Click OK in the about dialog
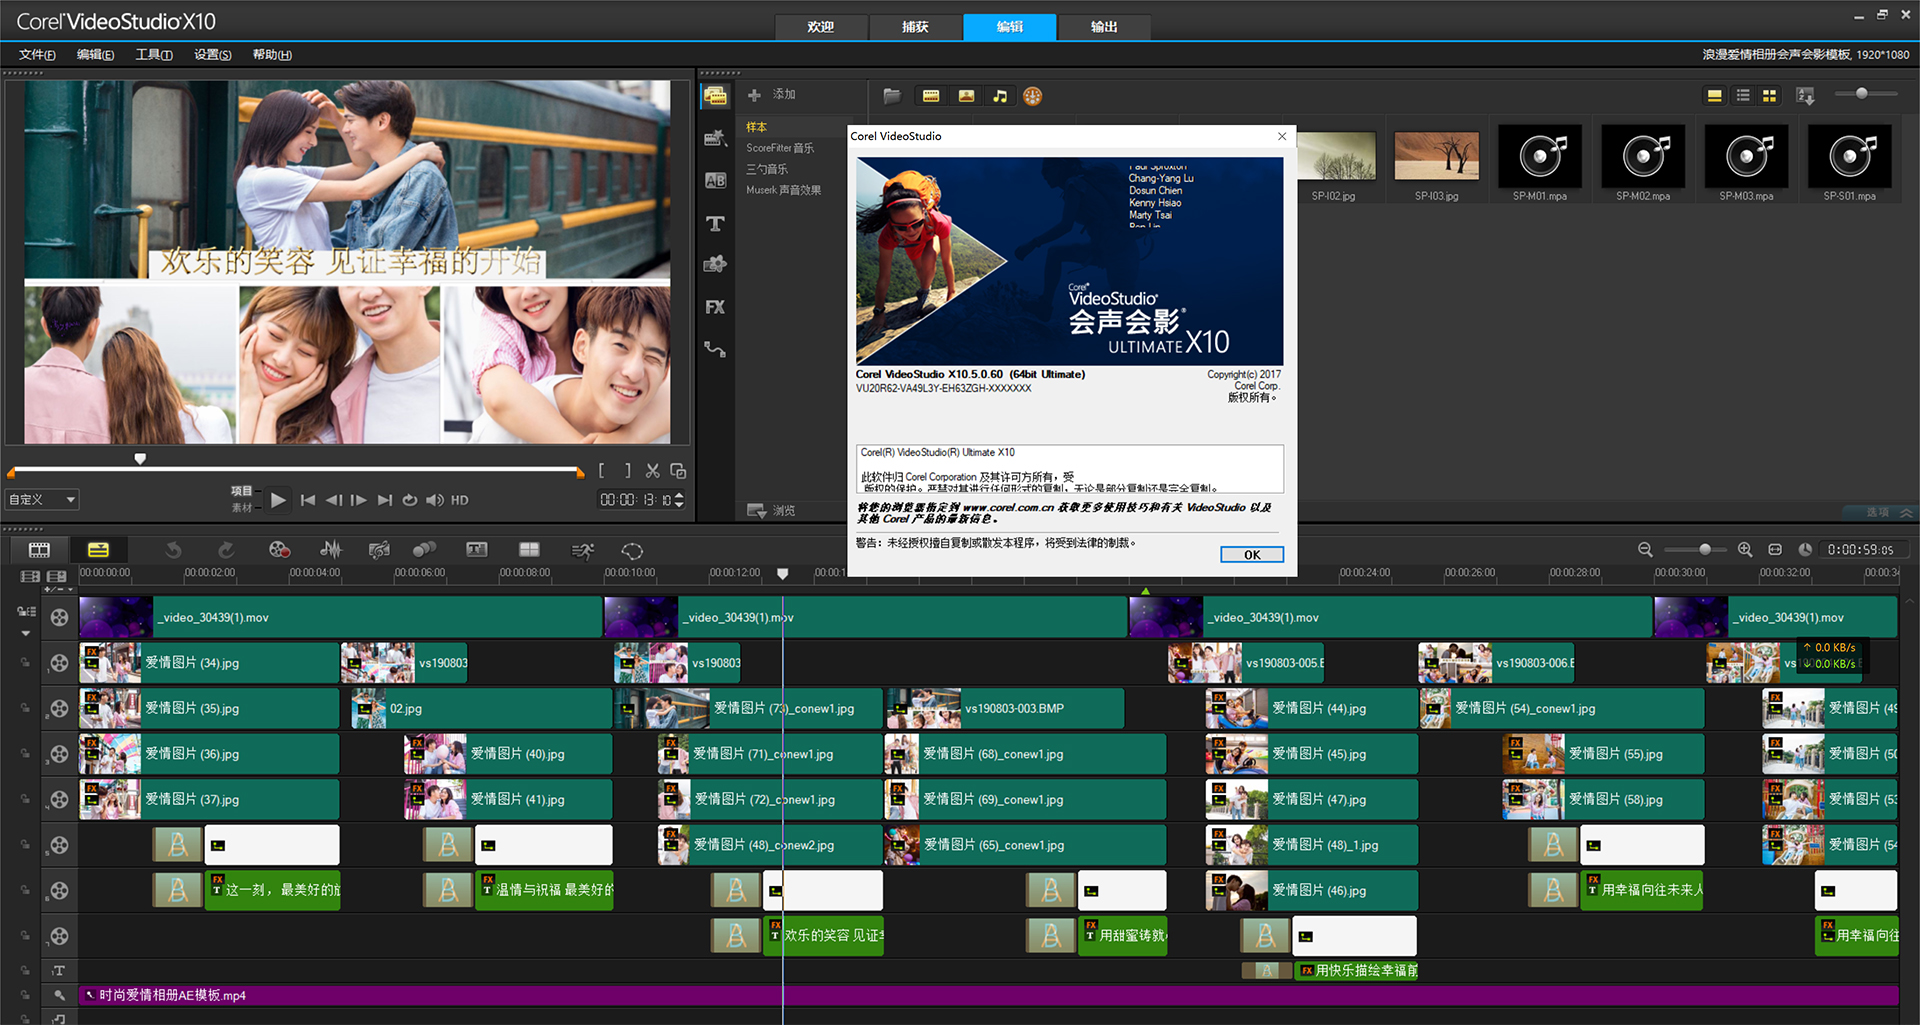The height and width of the screenshot is (1025, 1920). [1251, 555]
